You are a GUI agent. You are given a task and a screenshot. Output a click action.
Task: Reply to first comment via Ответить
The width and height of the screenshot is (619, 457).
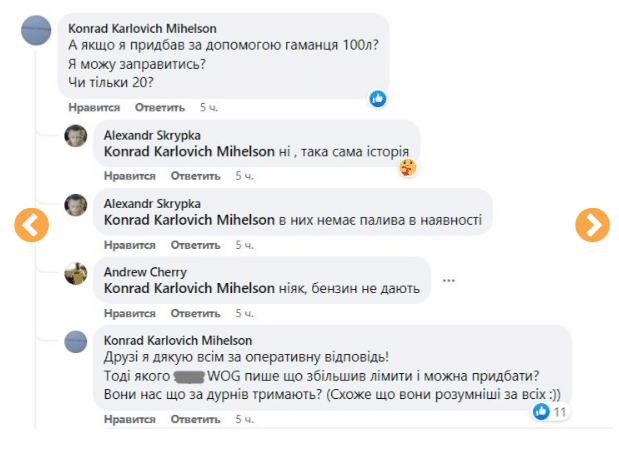pos(160,107)
